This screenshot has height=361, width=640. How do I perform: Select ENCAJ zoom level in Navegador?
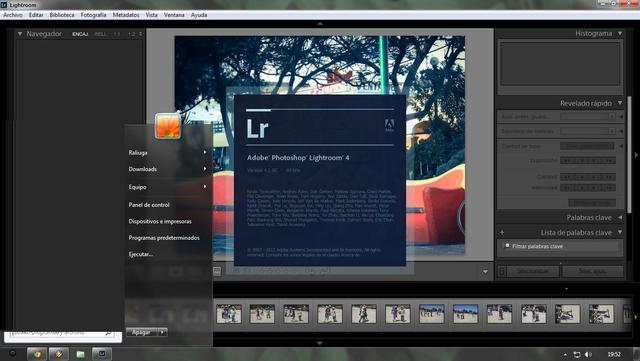pos(80,34)
